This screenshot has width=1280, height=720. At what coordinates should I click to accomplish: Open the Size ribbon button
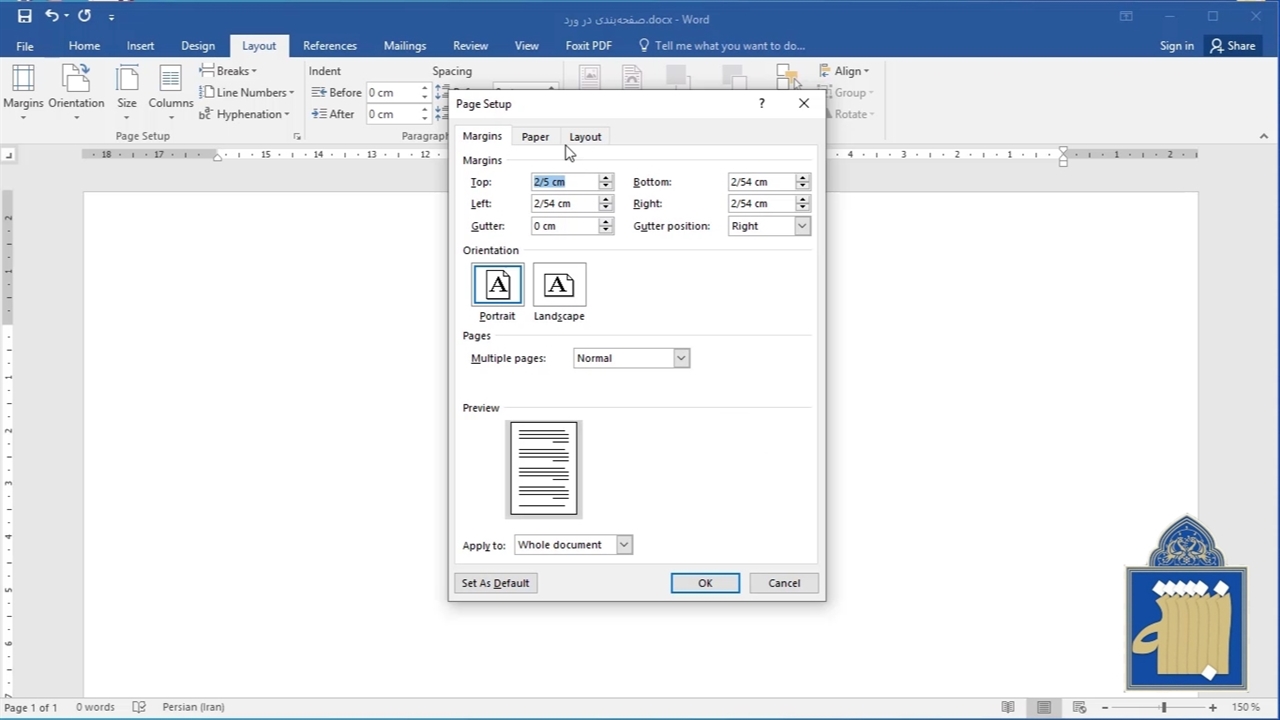pyautogui.click(x=127, y=90)
